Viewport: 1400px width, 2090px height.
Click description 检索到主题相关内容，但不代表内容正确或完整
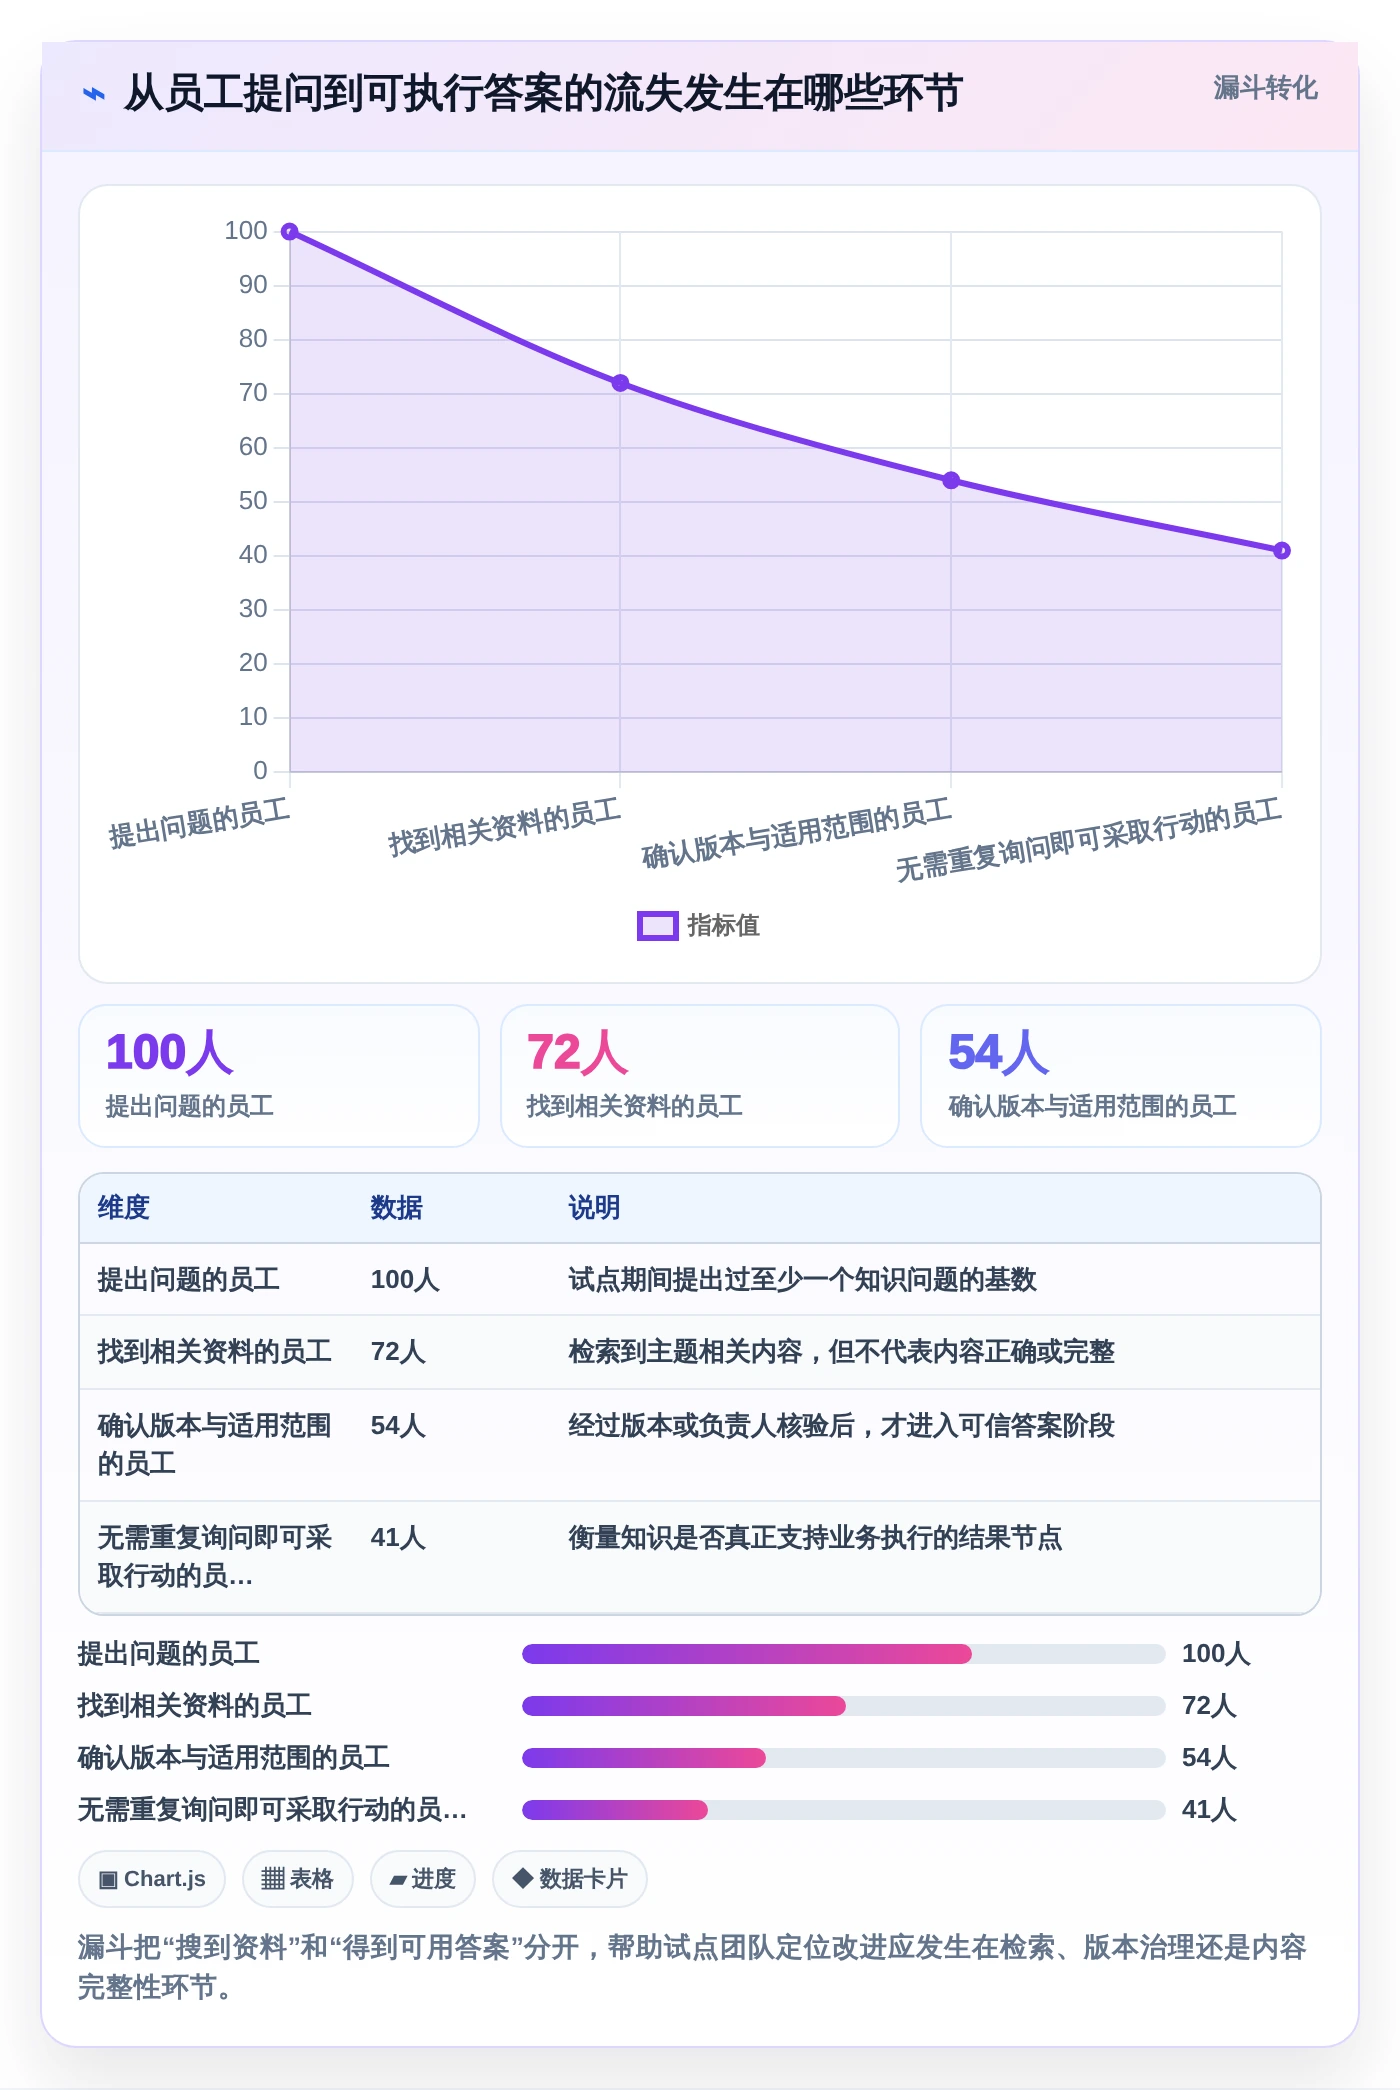click(841, 1352)
